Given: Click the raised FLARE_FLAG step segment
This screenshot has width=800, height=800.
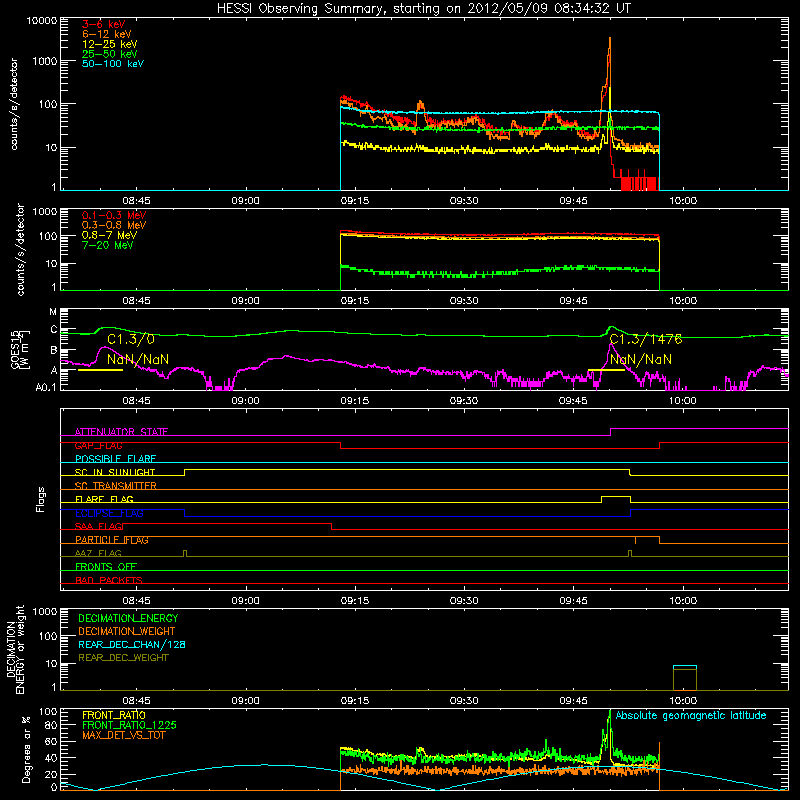Looking at the screenshot, I should point(616,496).
